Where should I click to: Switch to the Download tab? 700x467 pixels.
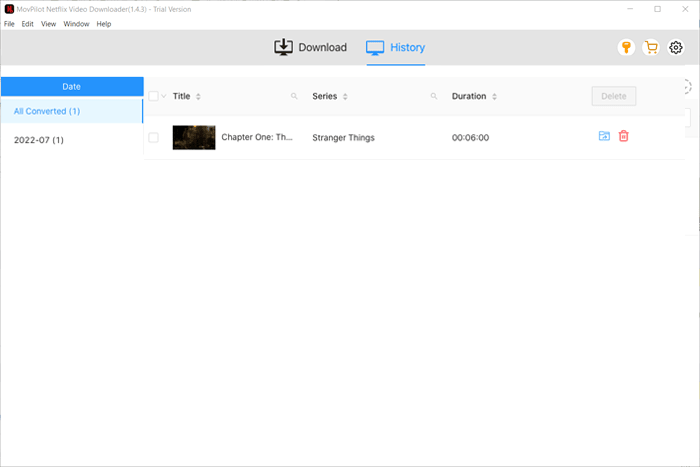[x=310, y=47]
